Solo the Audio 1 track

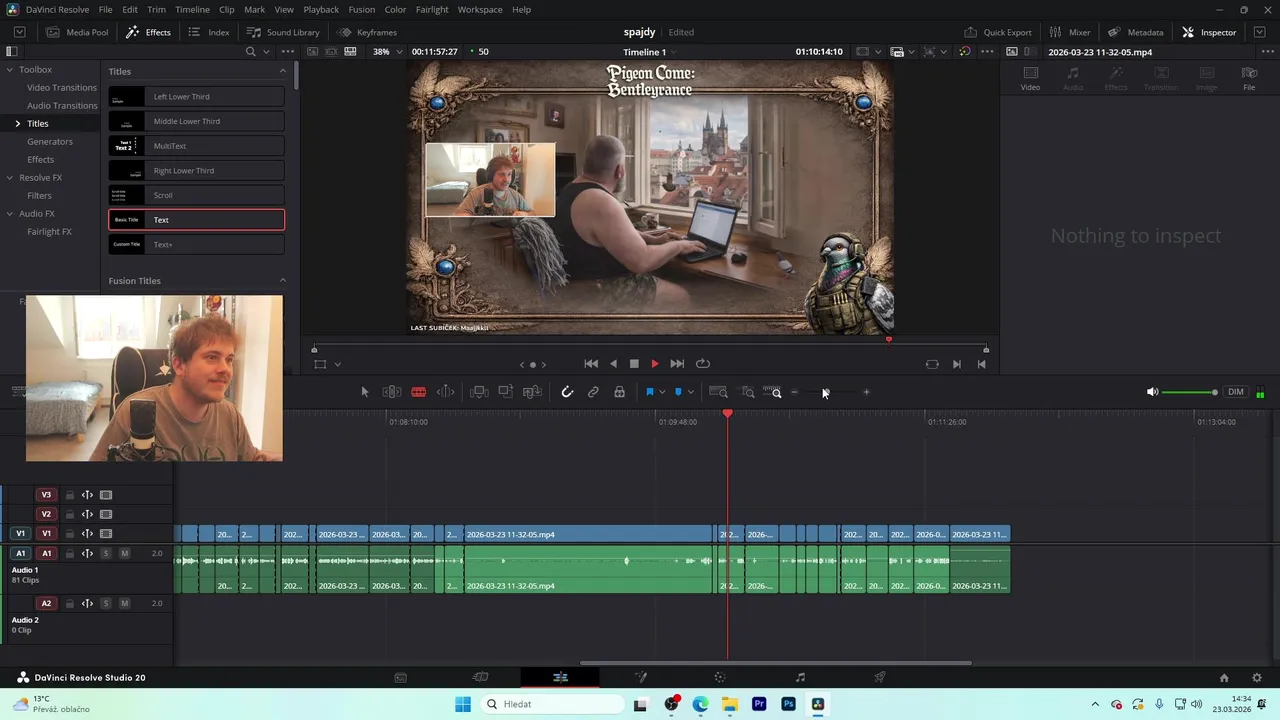(x=106, y=553)
